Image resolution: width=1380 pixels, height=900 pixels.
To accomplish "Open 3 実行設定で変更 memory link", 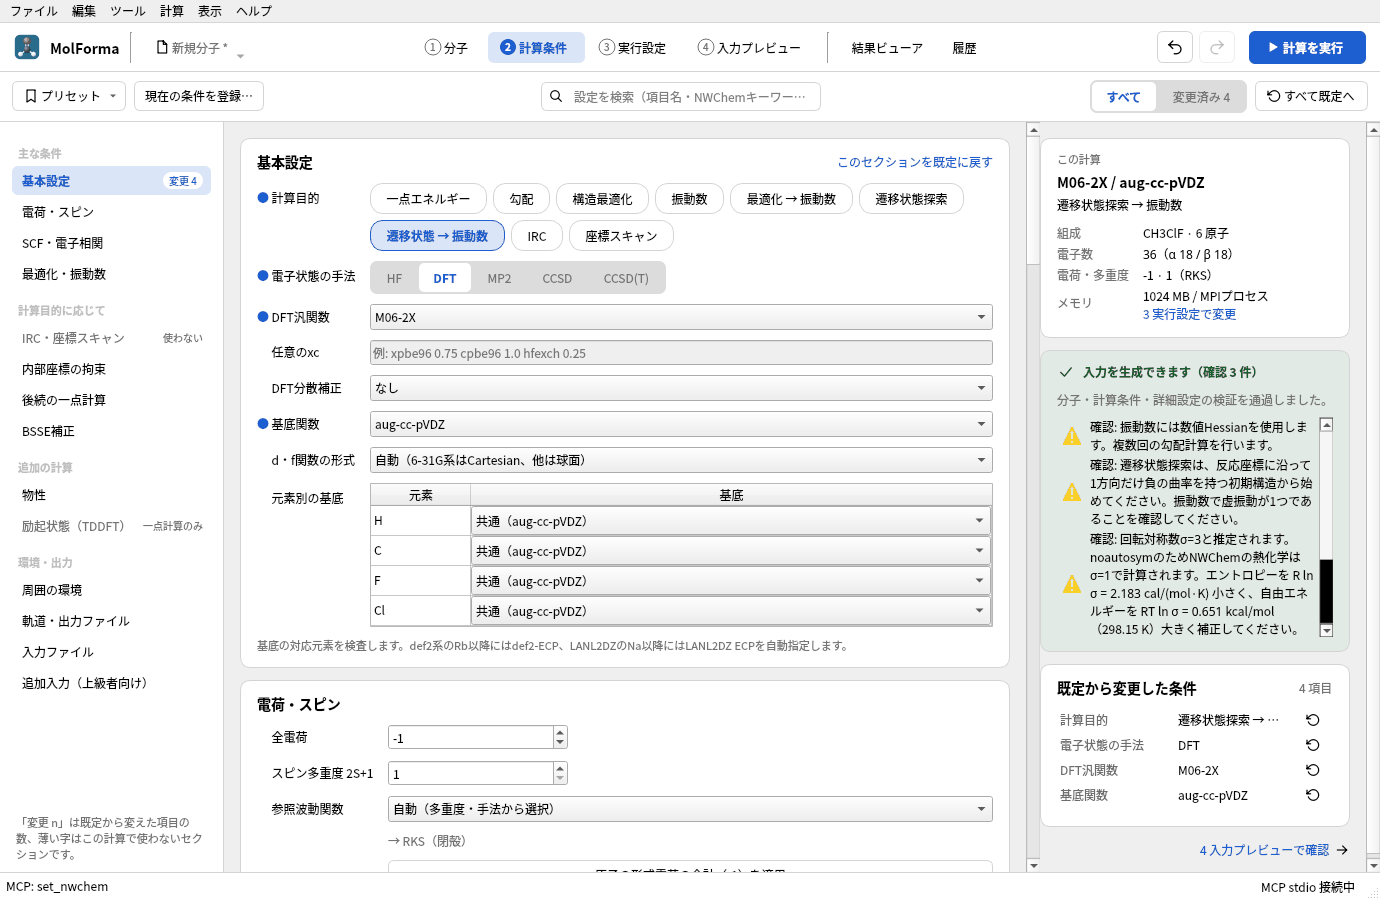I will pos(1189,314).
